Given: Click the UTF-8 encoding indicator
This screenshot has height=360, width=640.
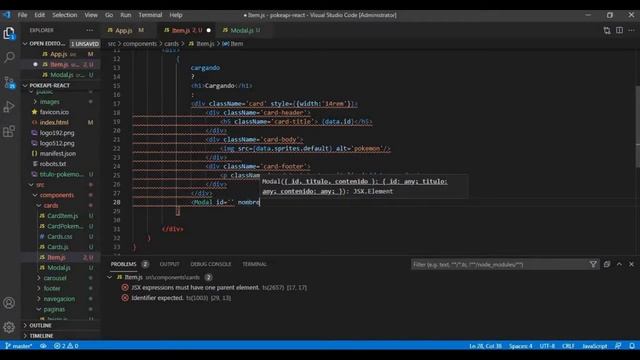Looking at the screenshot, I should (547, 346).
